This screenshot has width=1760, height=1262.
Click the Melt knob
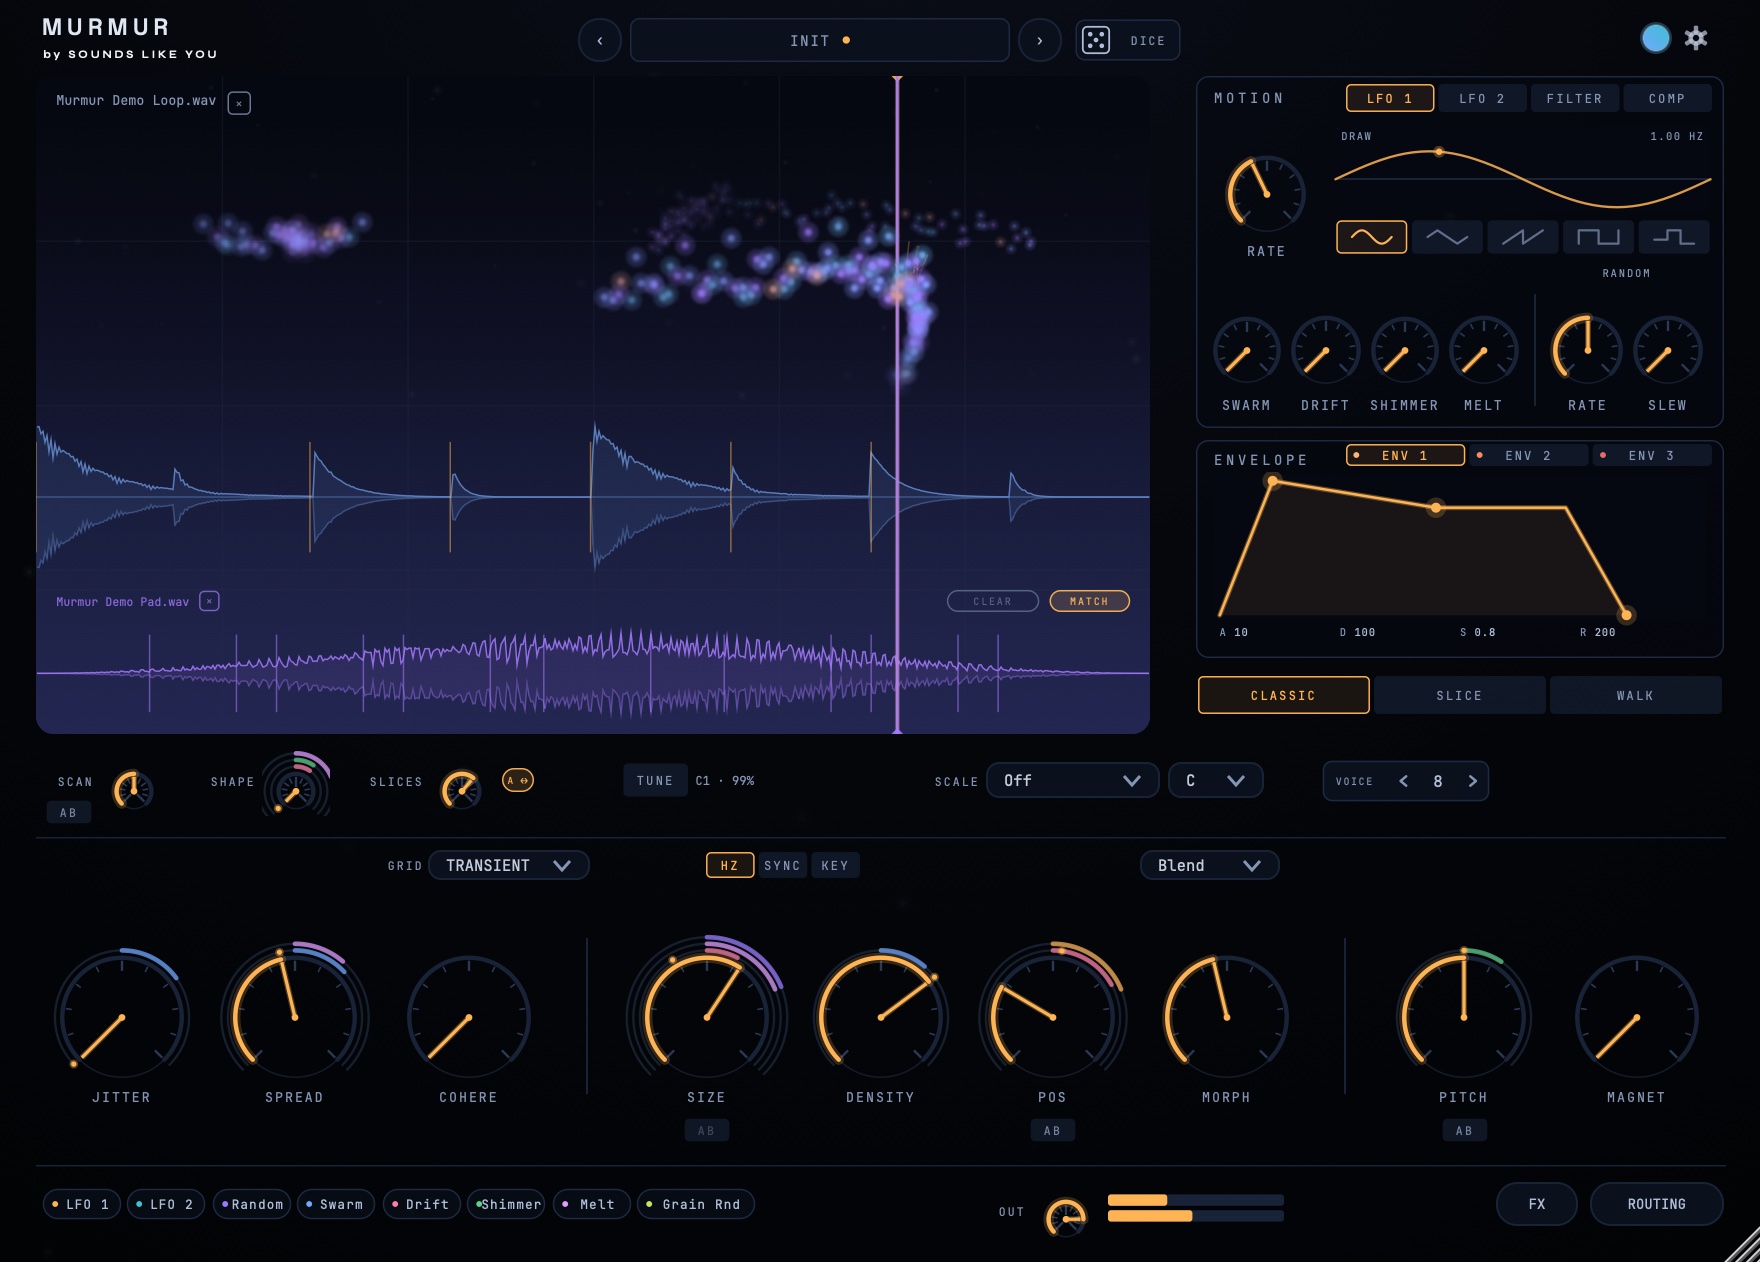(1483, 350)
